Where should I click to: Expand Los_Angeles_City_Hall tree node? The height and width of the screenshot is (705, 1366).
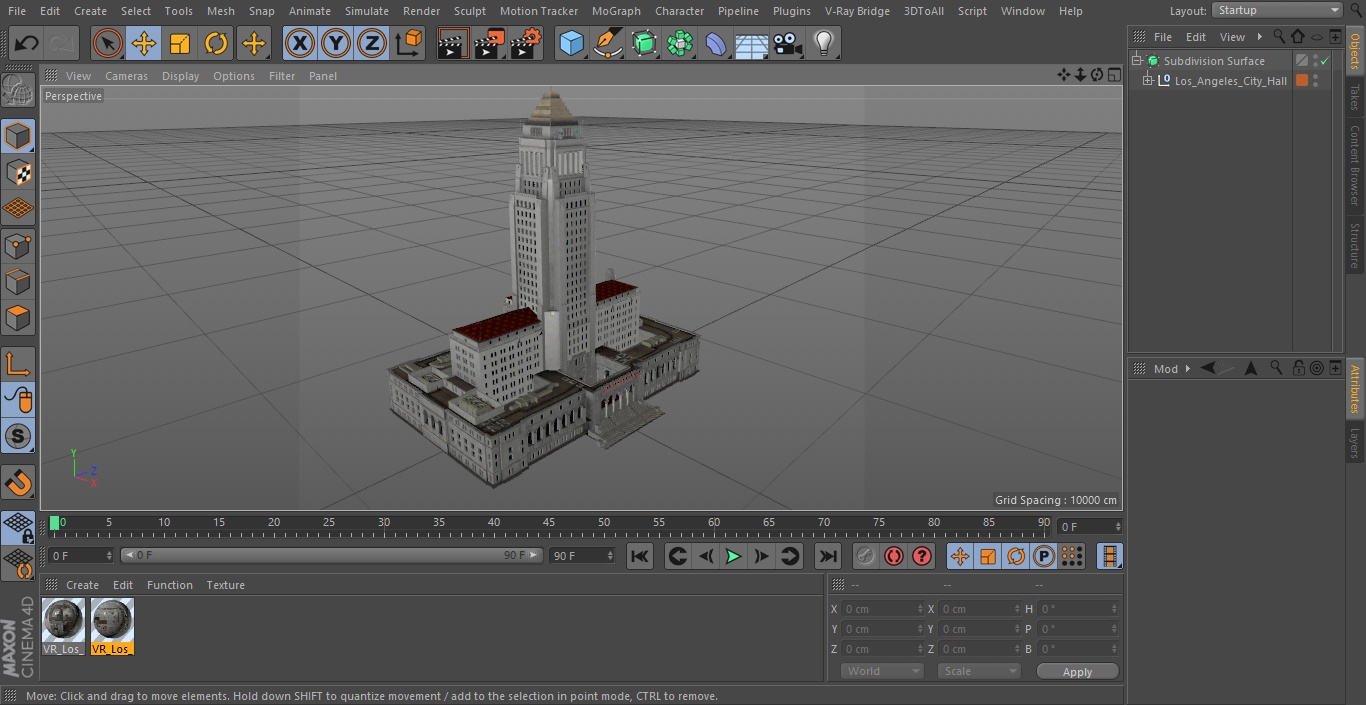[1148, 81]
